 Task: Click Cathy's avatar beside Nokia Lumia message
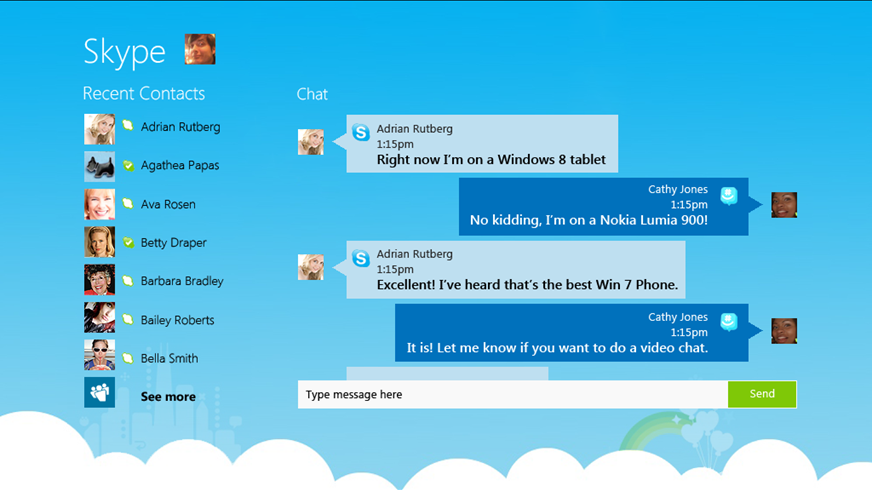point(784,205)
